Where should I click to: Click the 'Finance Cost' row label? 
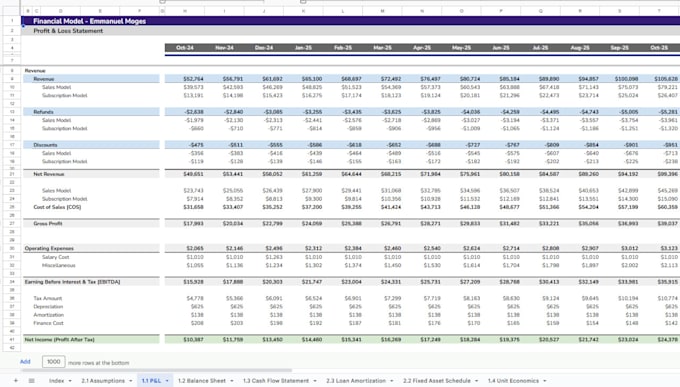pyautogui.click(x=48, y=323)
